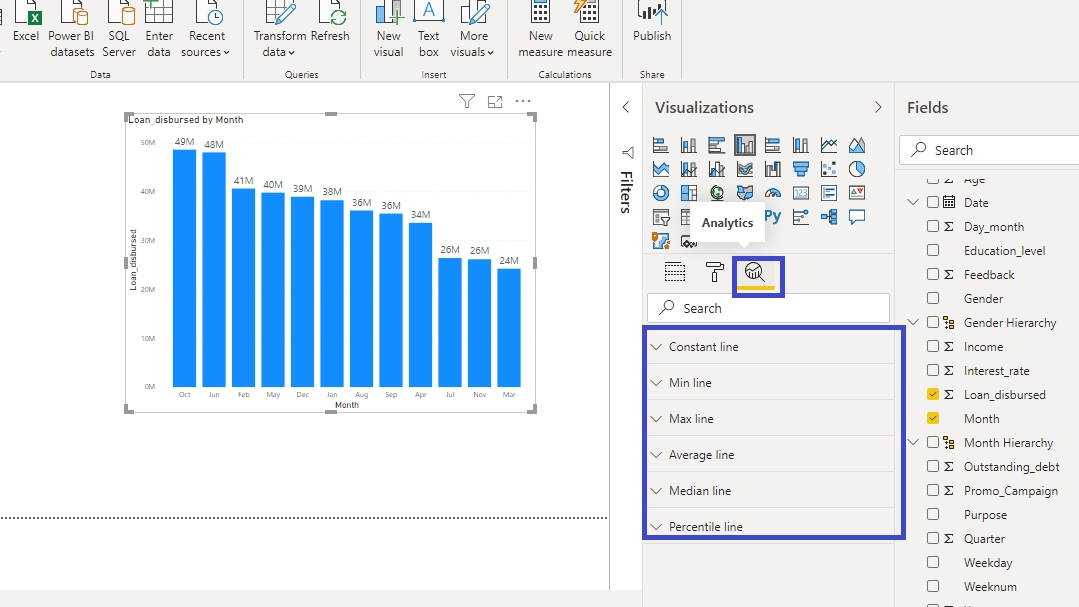Select the Q&A speech bubble visual
This screenshot has width=1079, height=607.
(856, 216)
